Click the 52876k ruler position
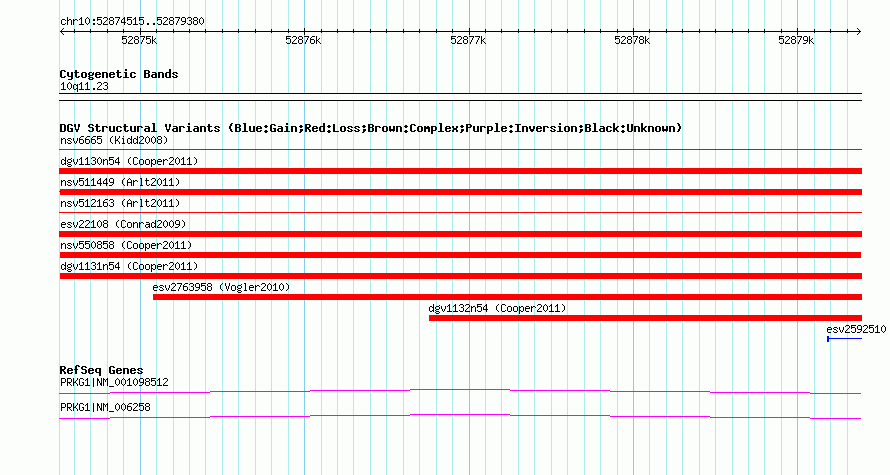 coord(303,40)
